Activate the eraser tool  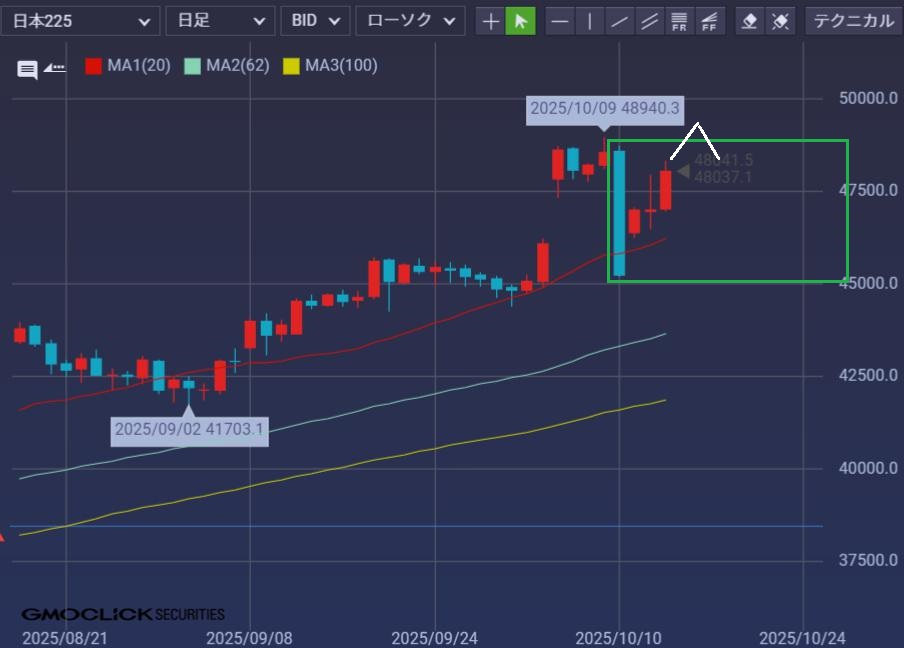[x=749, y=21]
